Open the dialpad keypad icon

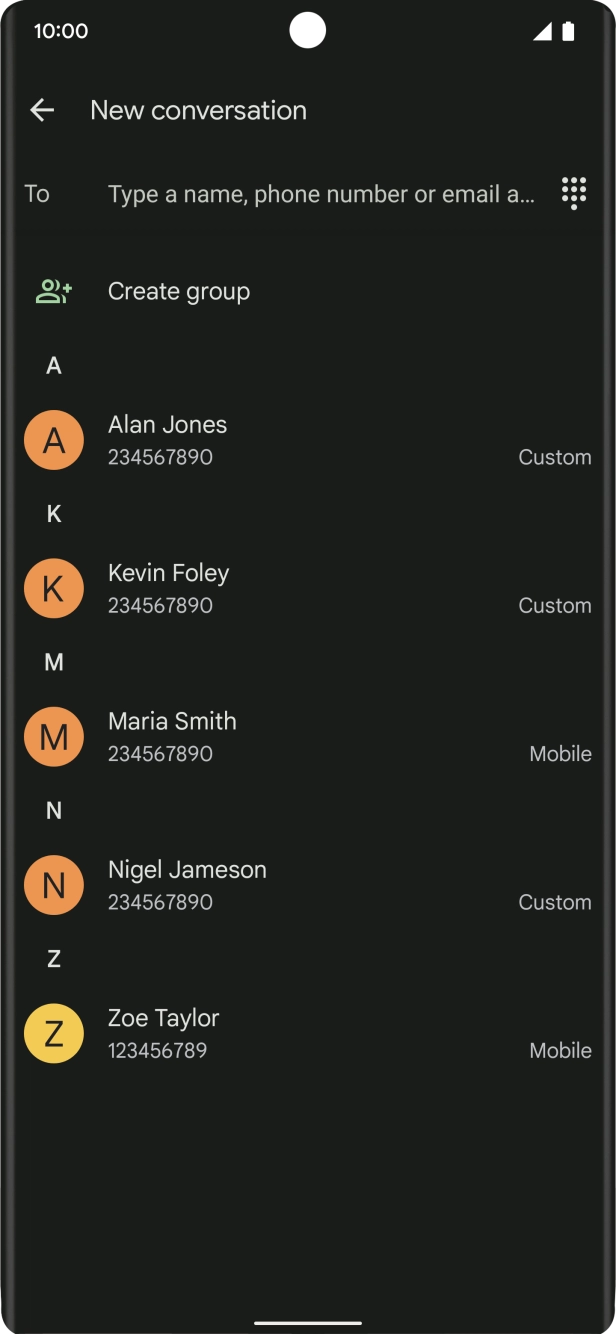[x=574, y=193]
